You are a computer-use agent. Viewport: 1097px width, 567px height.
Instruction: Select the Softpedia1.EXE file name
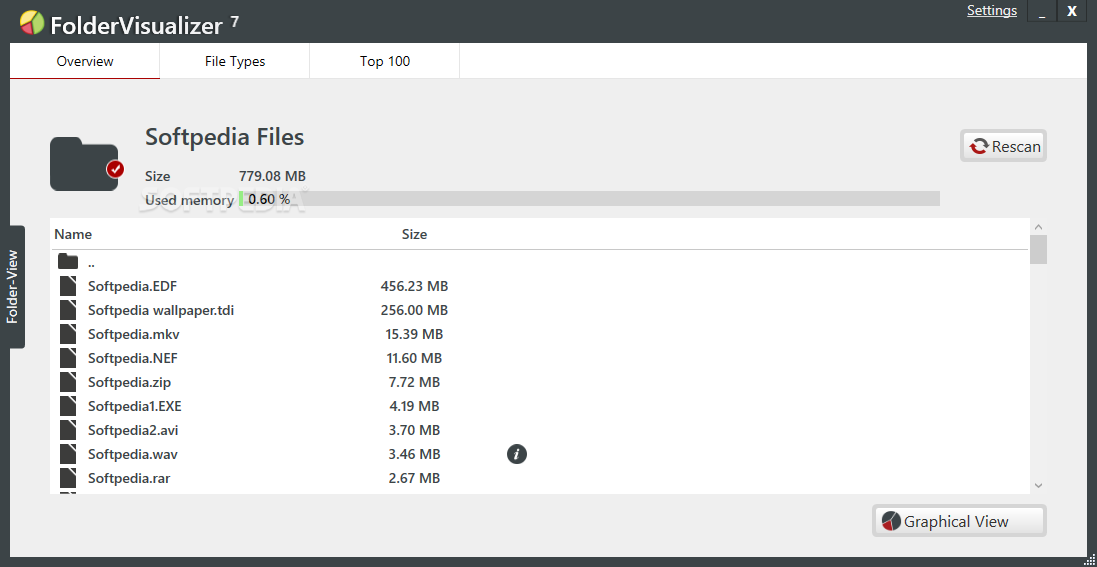coord(135,406)
